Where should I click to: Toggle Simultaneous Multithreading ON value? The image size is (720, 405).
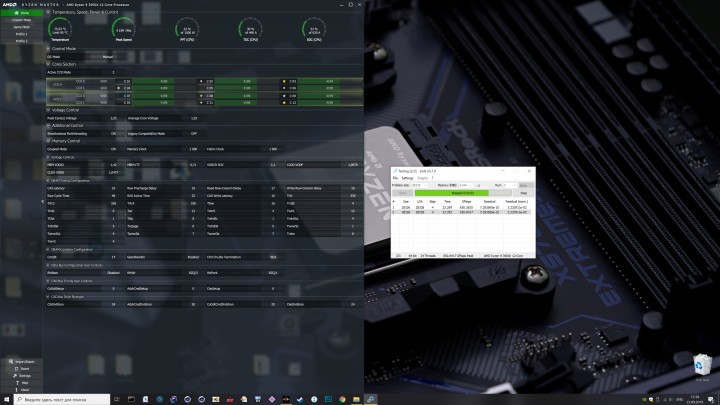tap(113, 134)
